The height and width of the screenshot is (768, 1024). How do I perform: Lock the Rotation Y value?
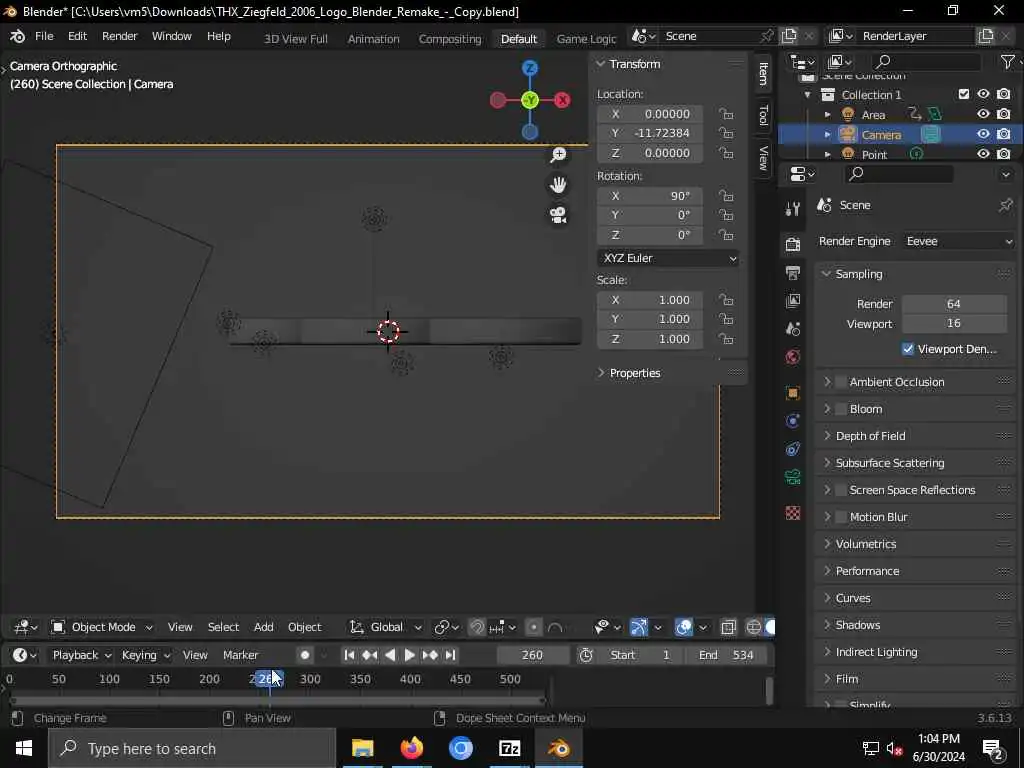(726, 215)
